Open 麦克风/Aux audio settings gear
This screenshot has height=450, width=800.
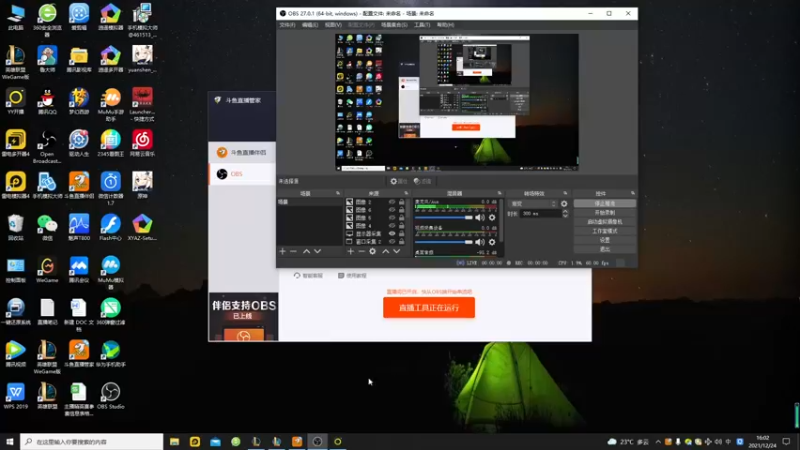tap(492, 217)
